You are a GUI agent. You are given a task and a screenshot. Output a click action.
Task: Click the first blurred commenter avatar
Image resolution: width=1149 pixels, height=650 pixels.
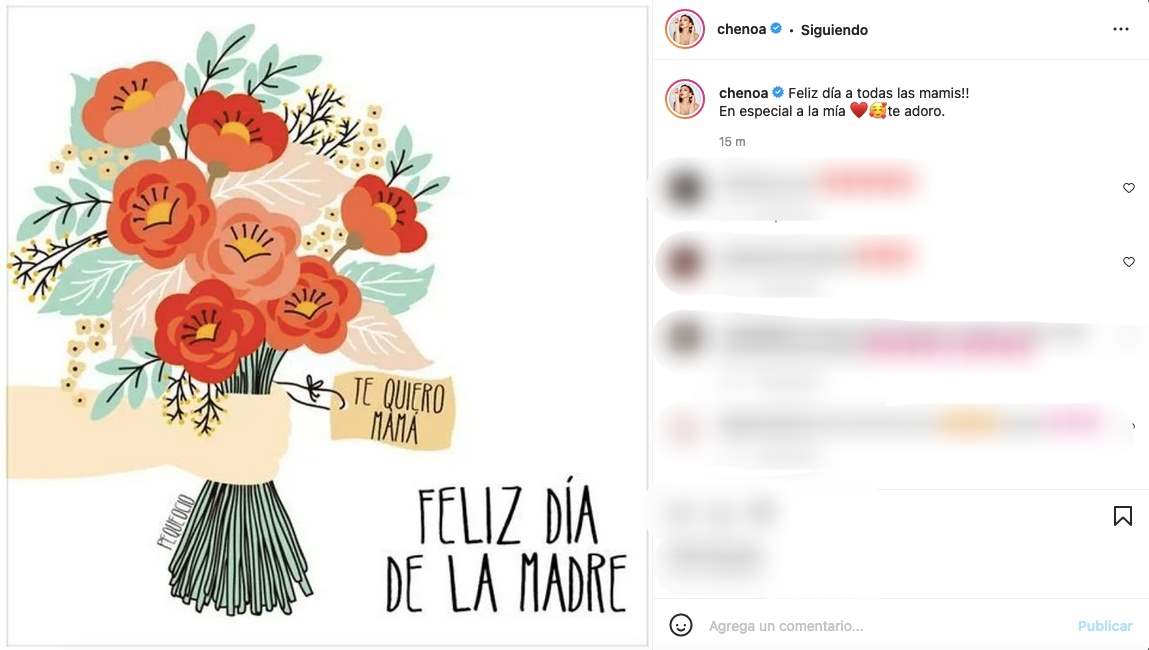click(x=684, y=188)
